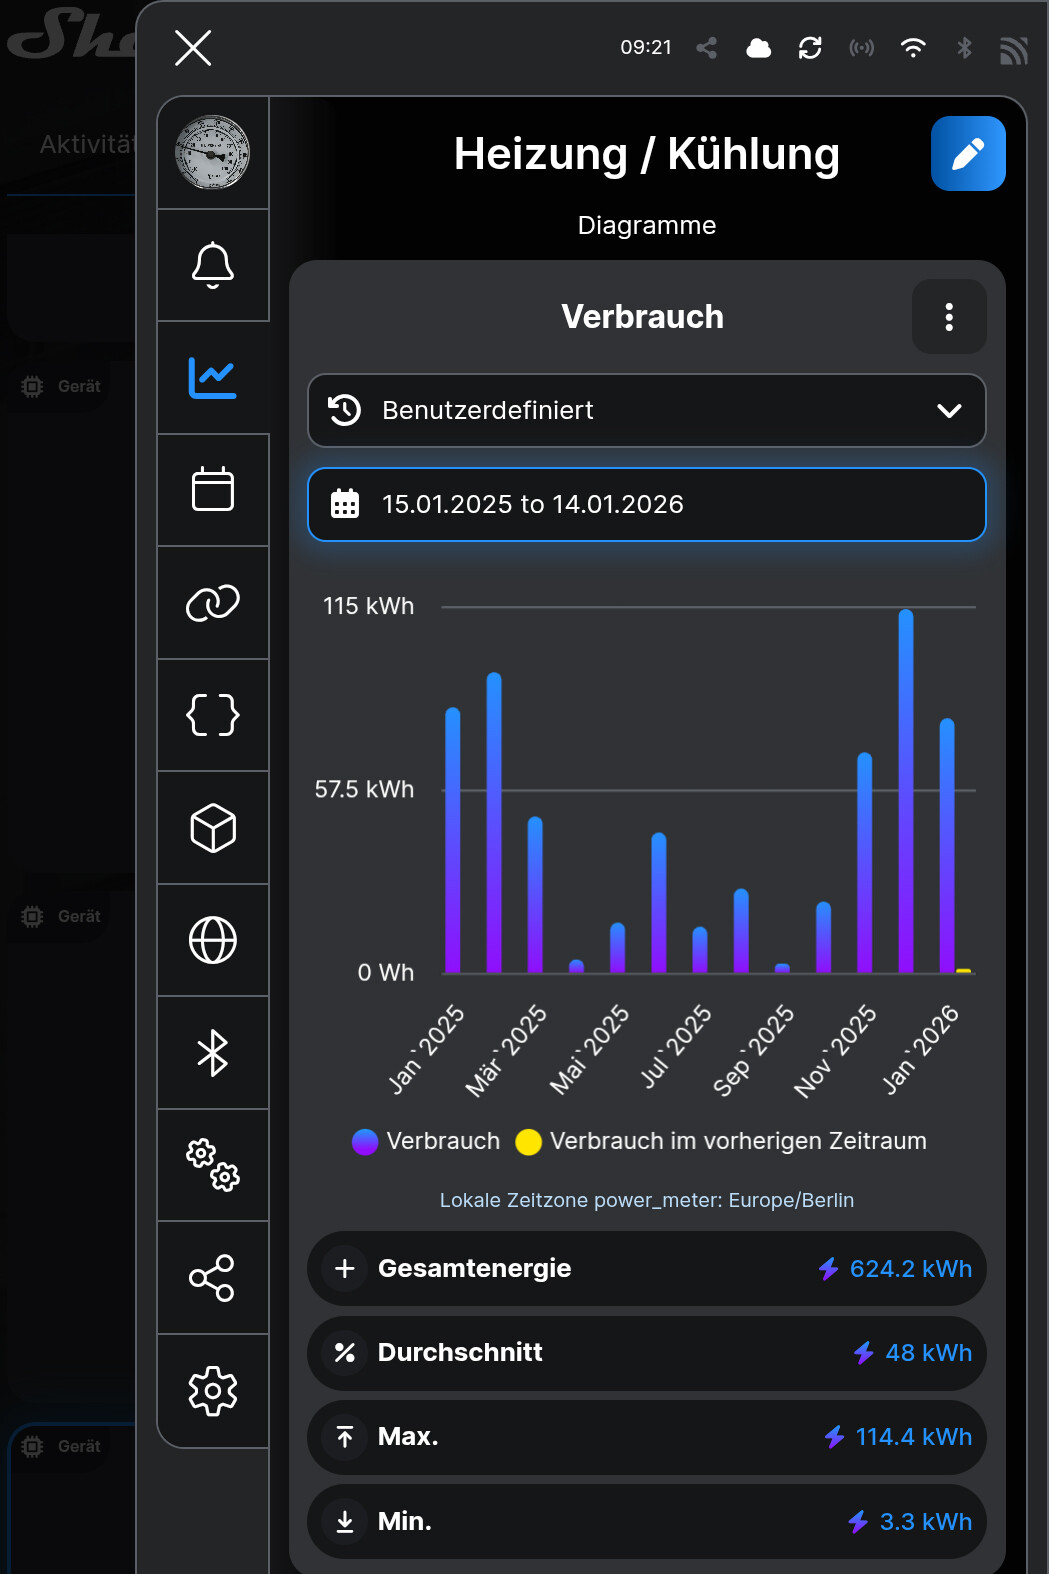Screen dimensions: 1049x1574
Task: Open the cube components tab
Action: tap(213, 828)
